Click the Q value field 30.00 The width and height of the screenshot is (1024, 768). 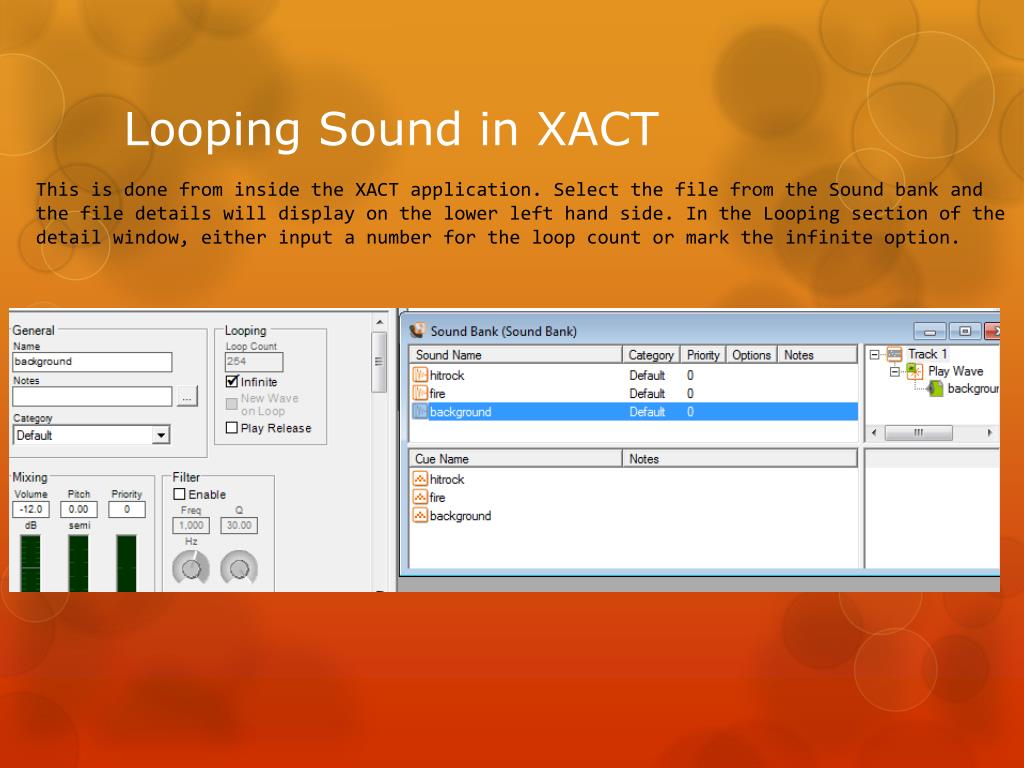point(239,525)
